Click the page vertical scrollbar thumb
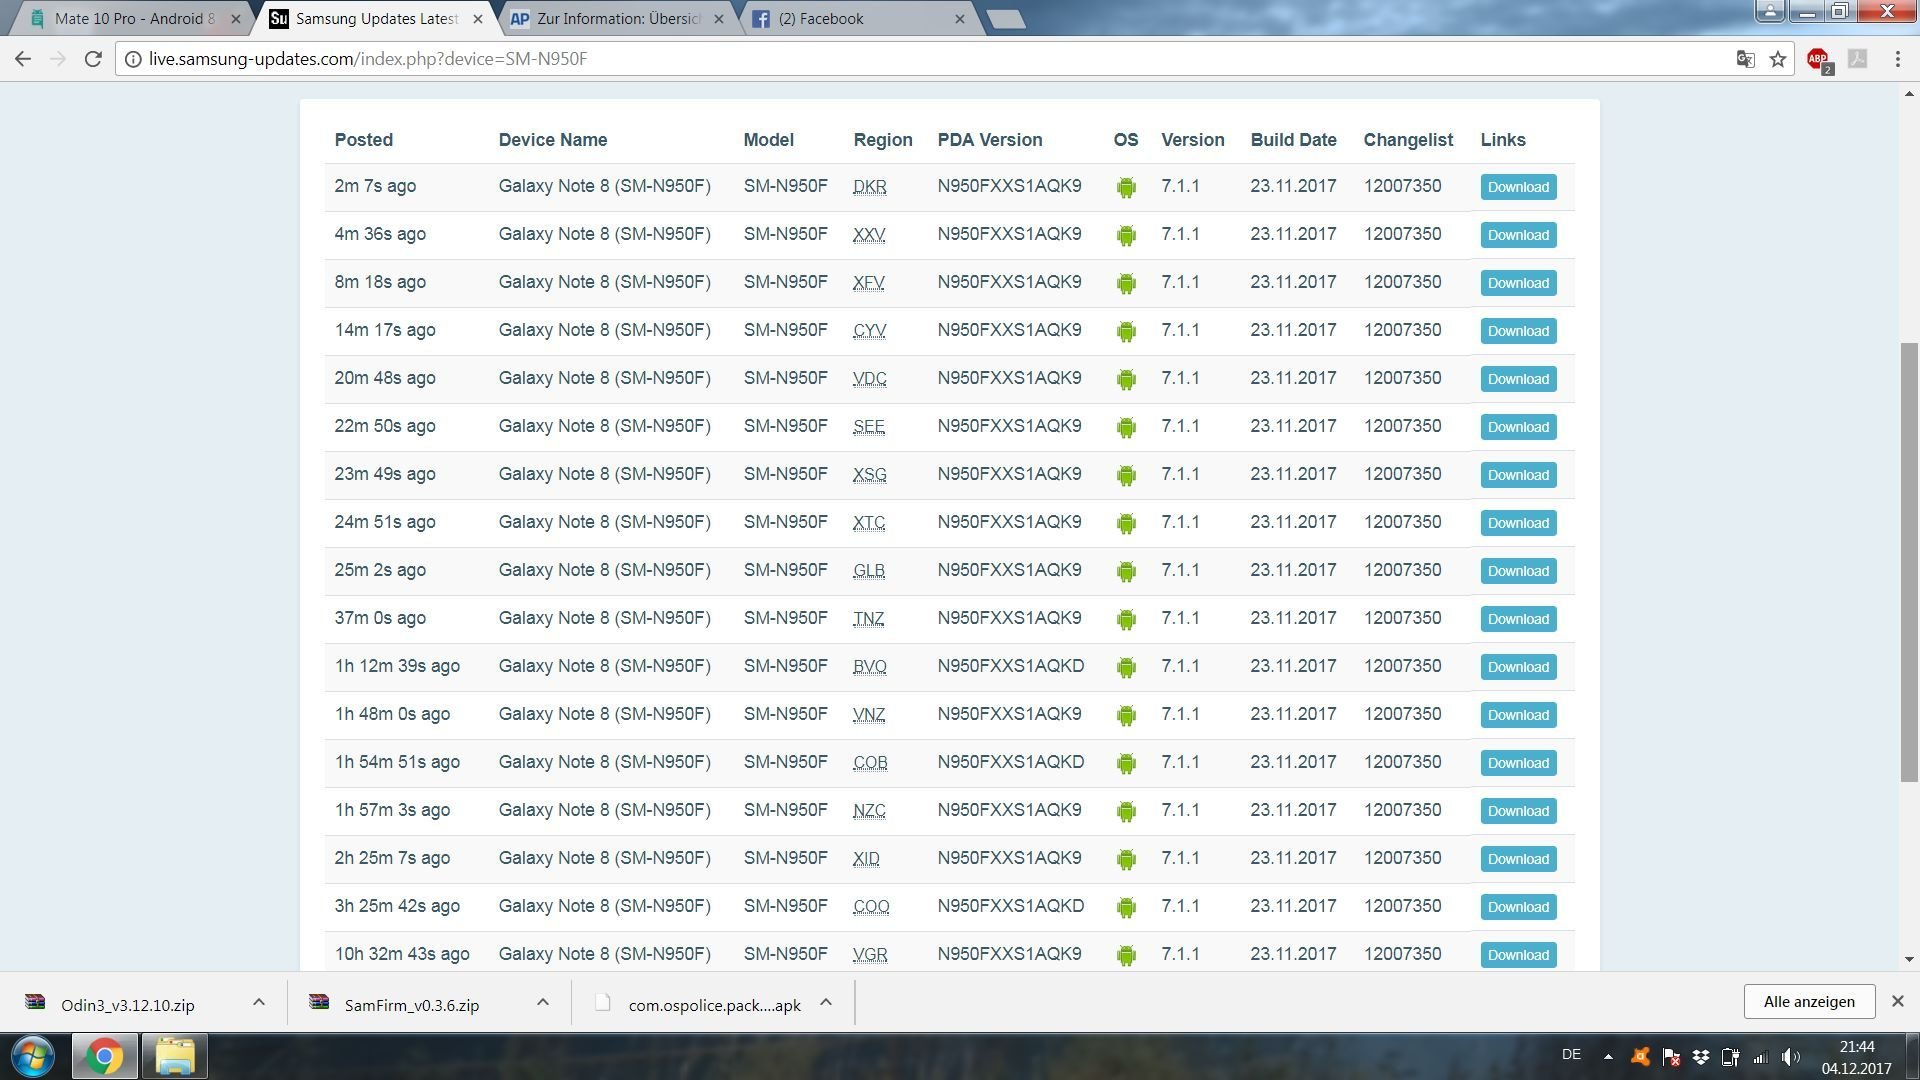Screen dimensions: 1920x1080 (1909, 562)
